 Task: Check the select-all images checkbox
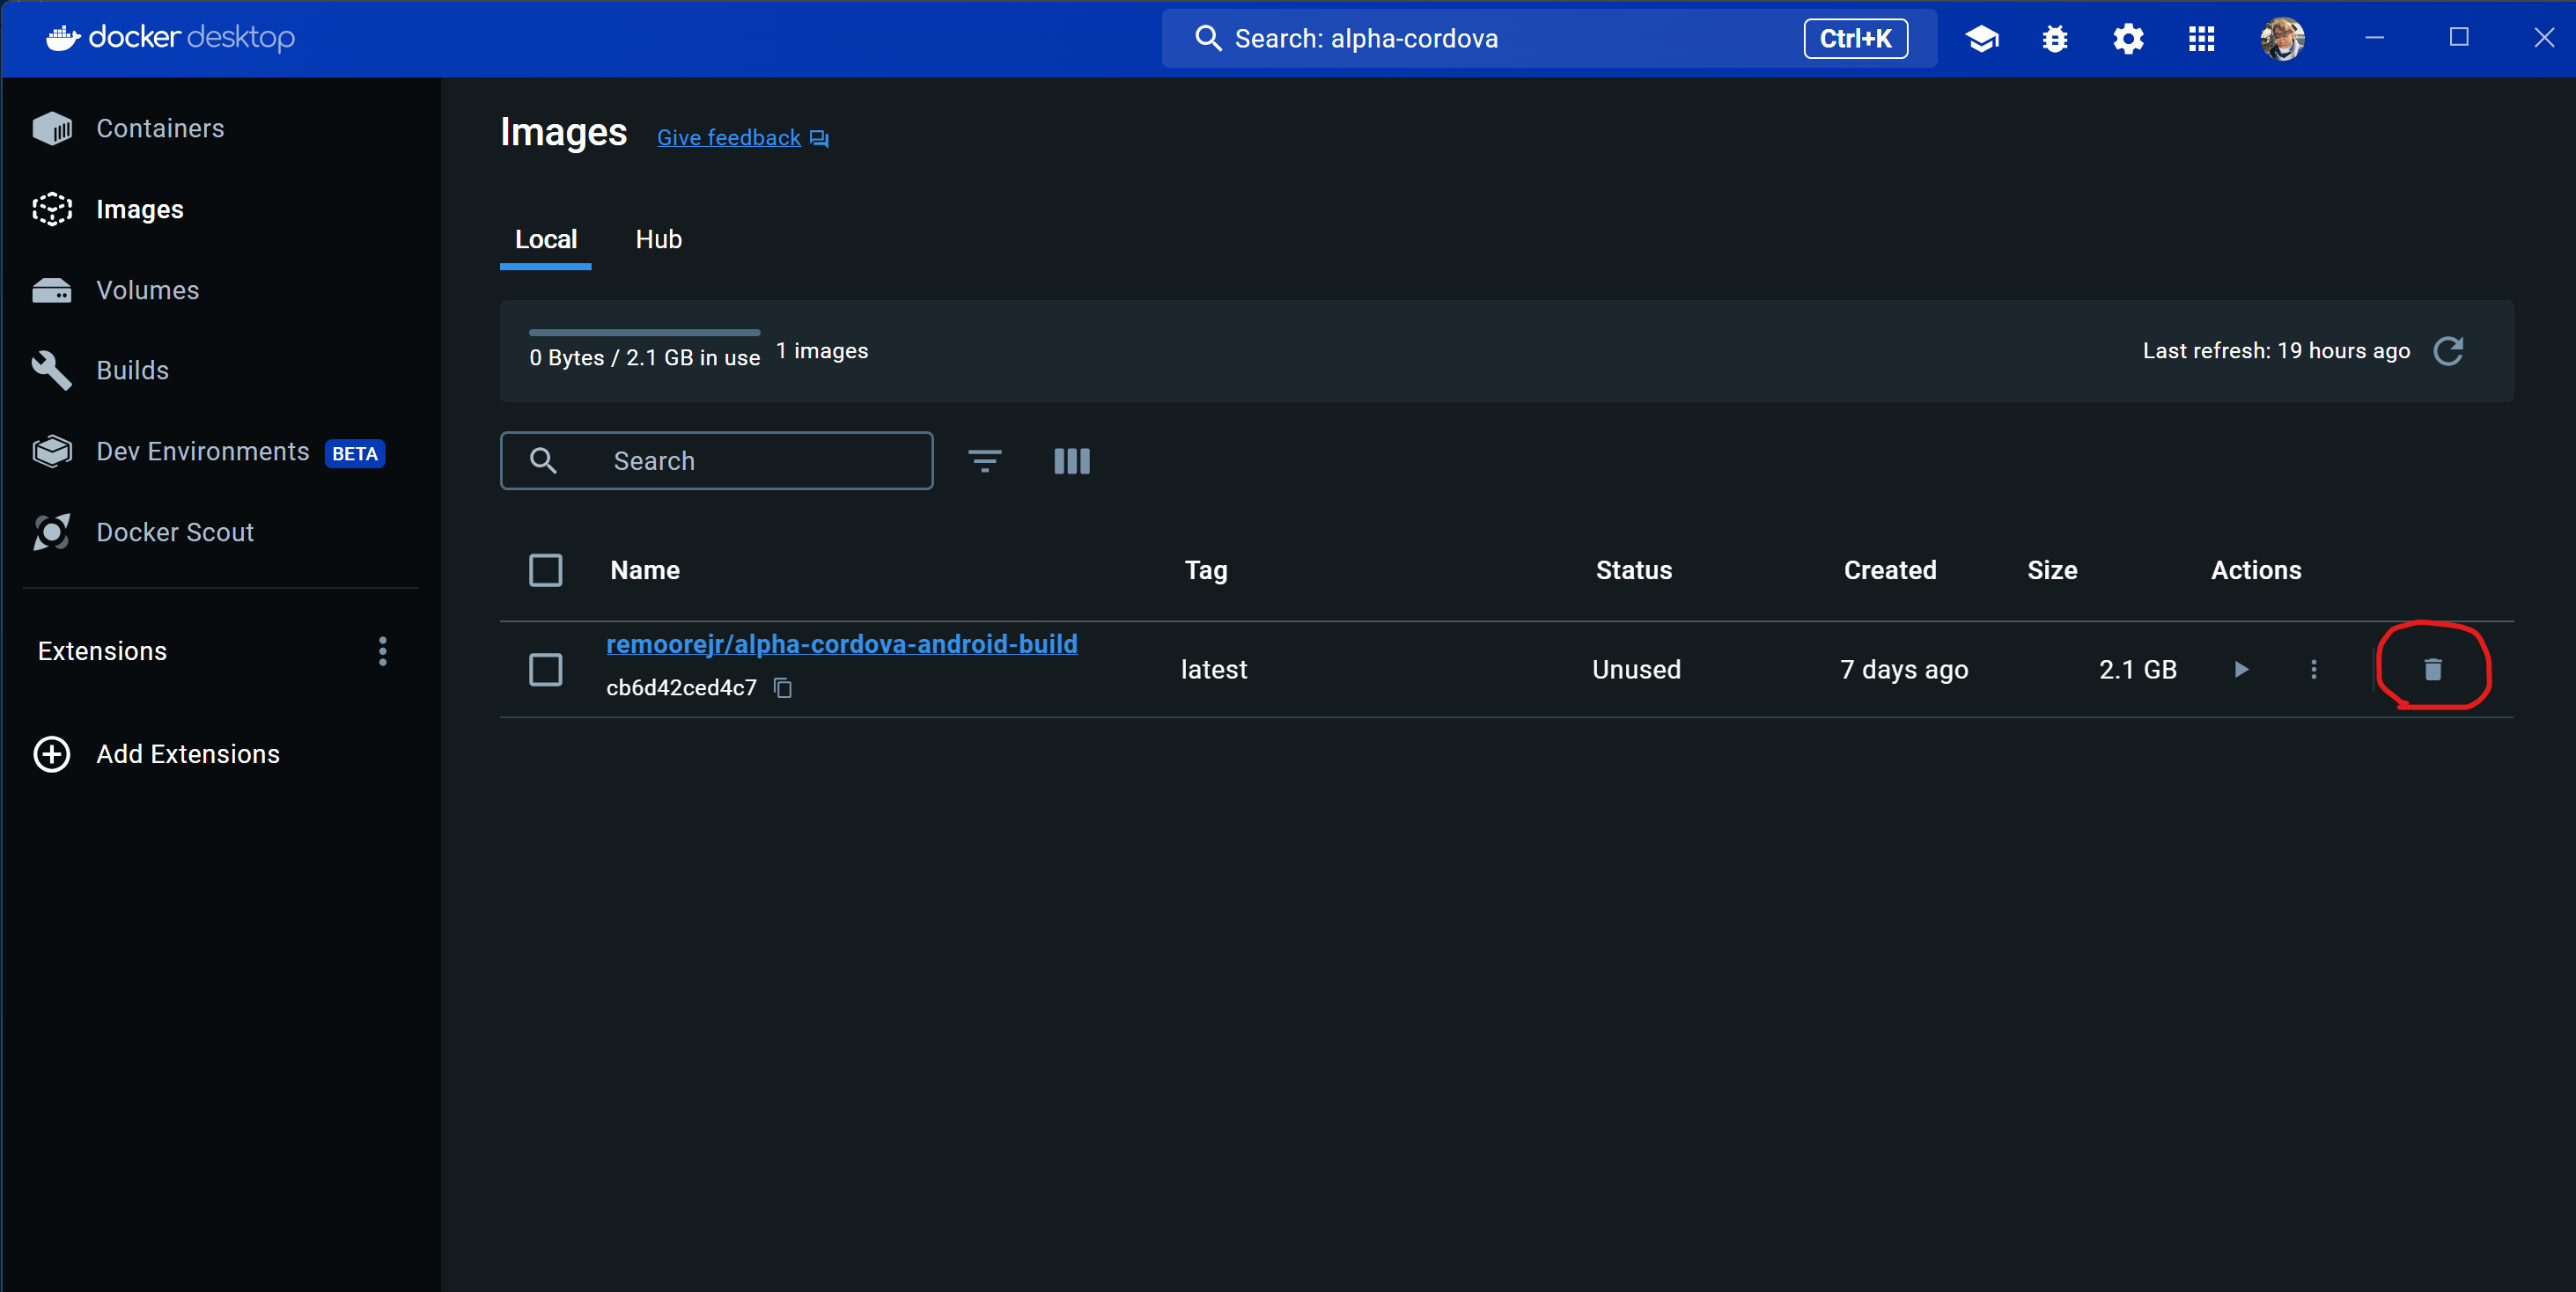(x=545, y=570)
